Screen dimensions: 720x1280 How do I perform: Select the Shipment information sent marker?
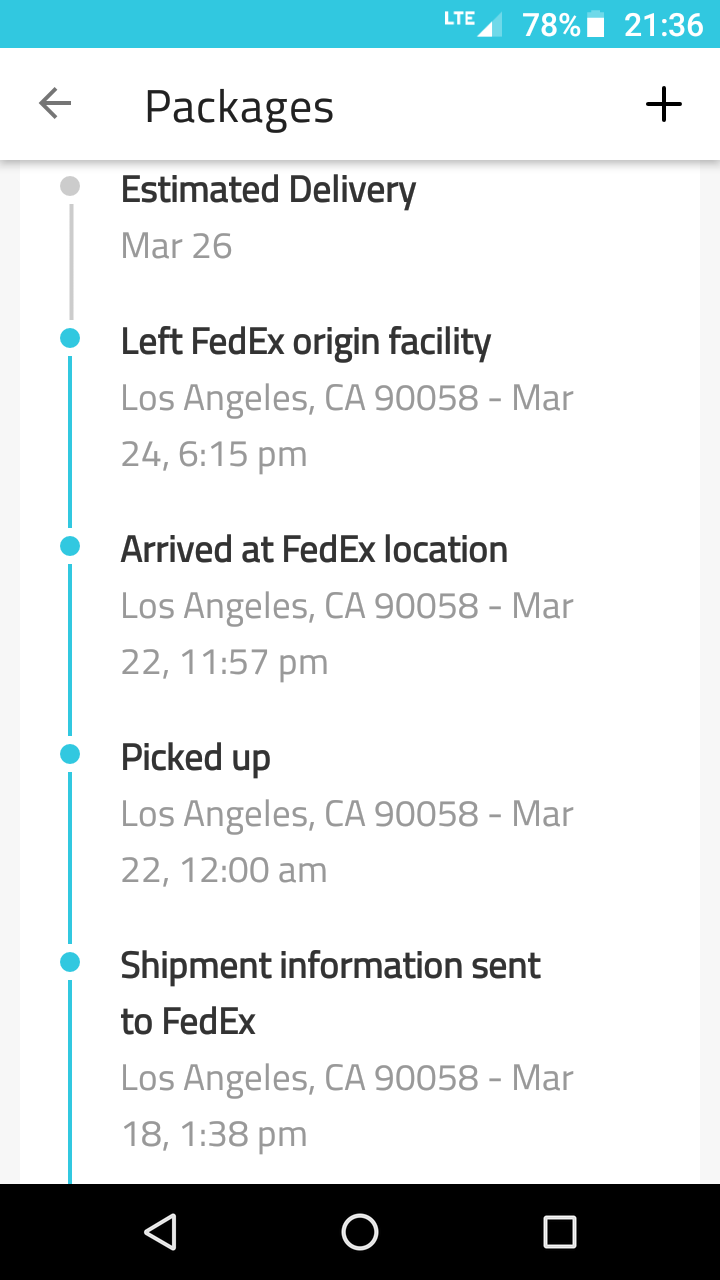70,962
